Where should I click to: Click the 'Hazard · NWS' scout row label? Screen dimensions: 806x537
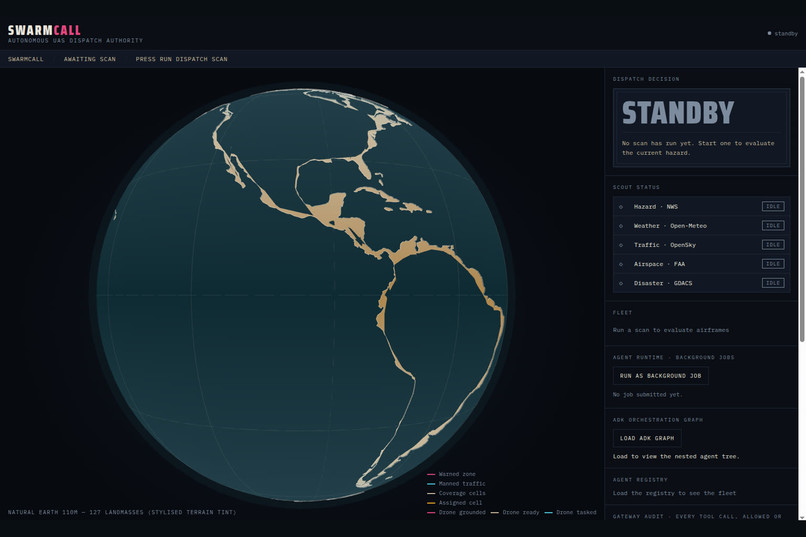[x=655, y=207]
